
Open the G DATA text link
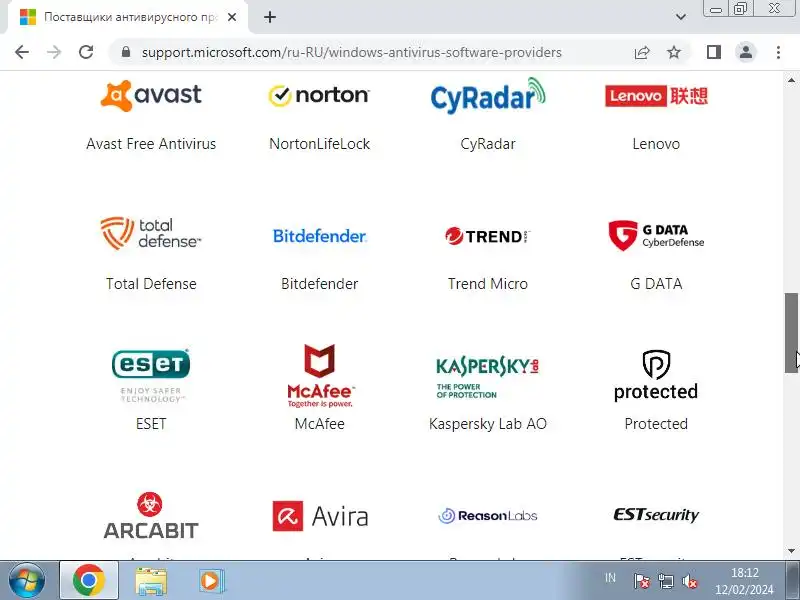pos(656,284)
